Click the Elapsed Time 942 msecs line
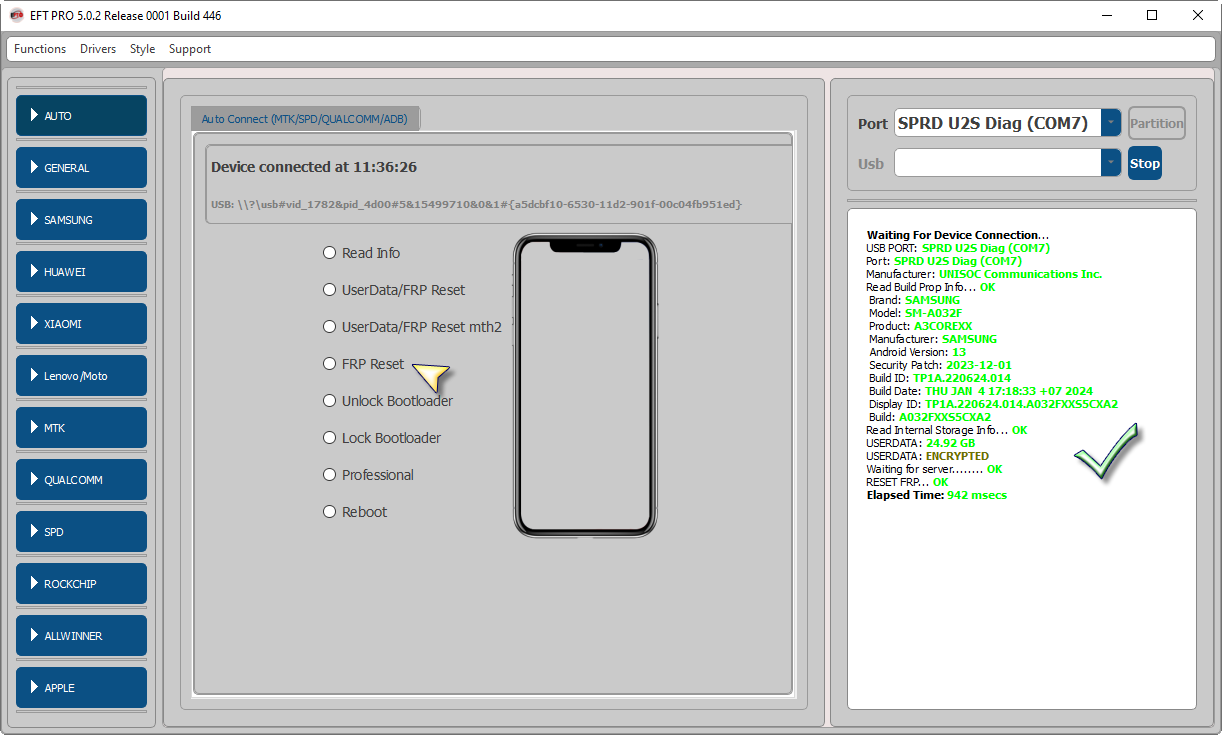Viewport: 1222px width, 735px height. point(937,495)
